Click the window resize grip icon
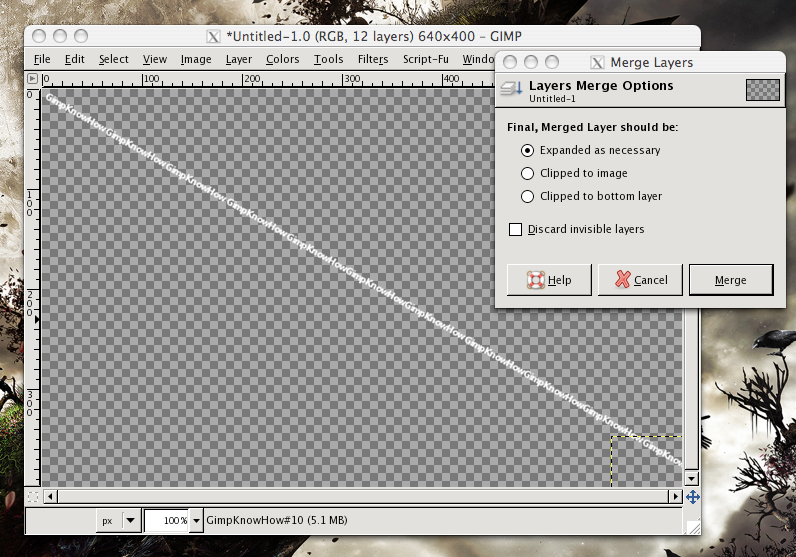 tap(692, 527)
